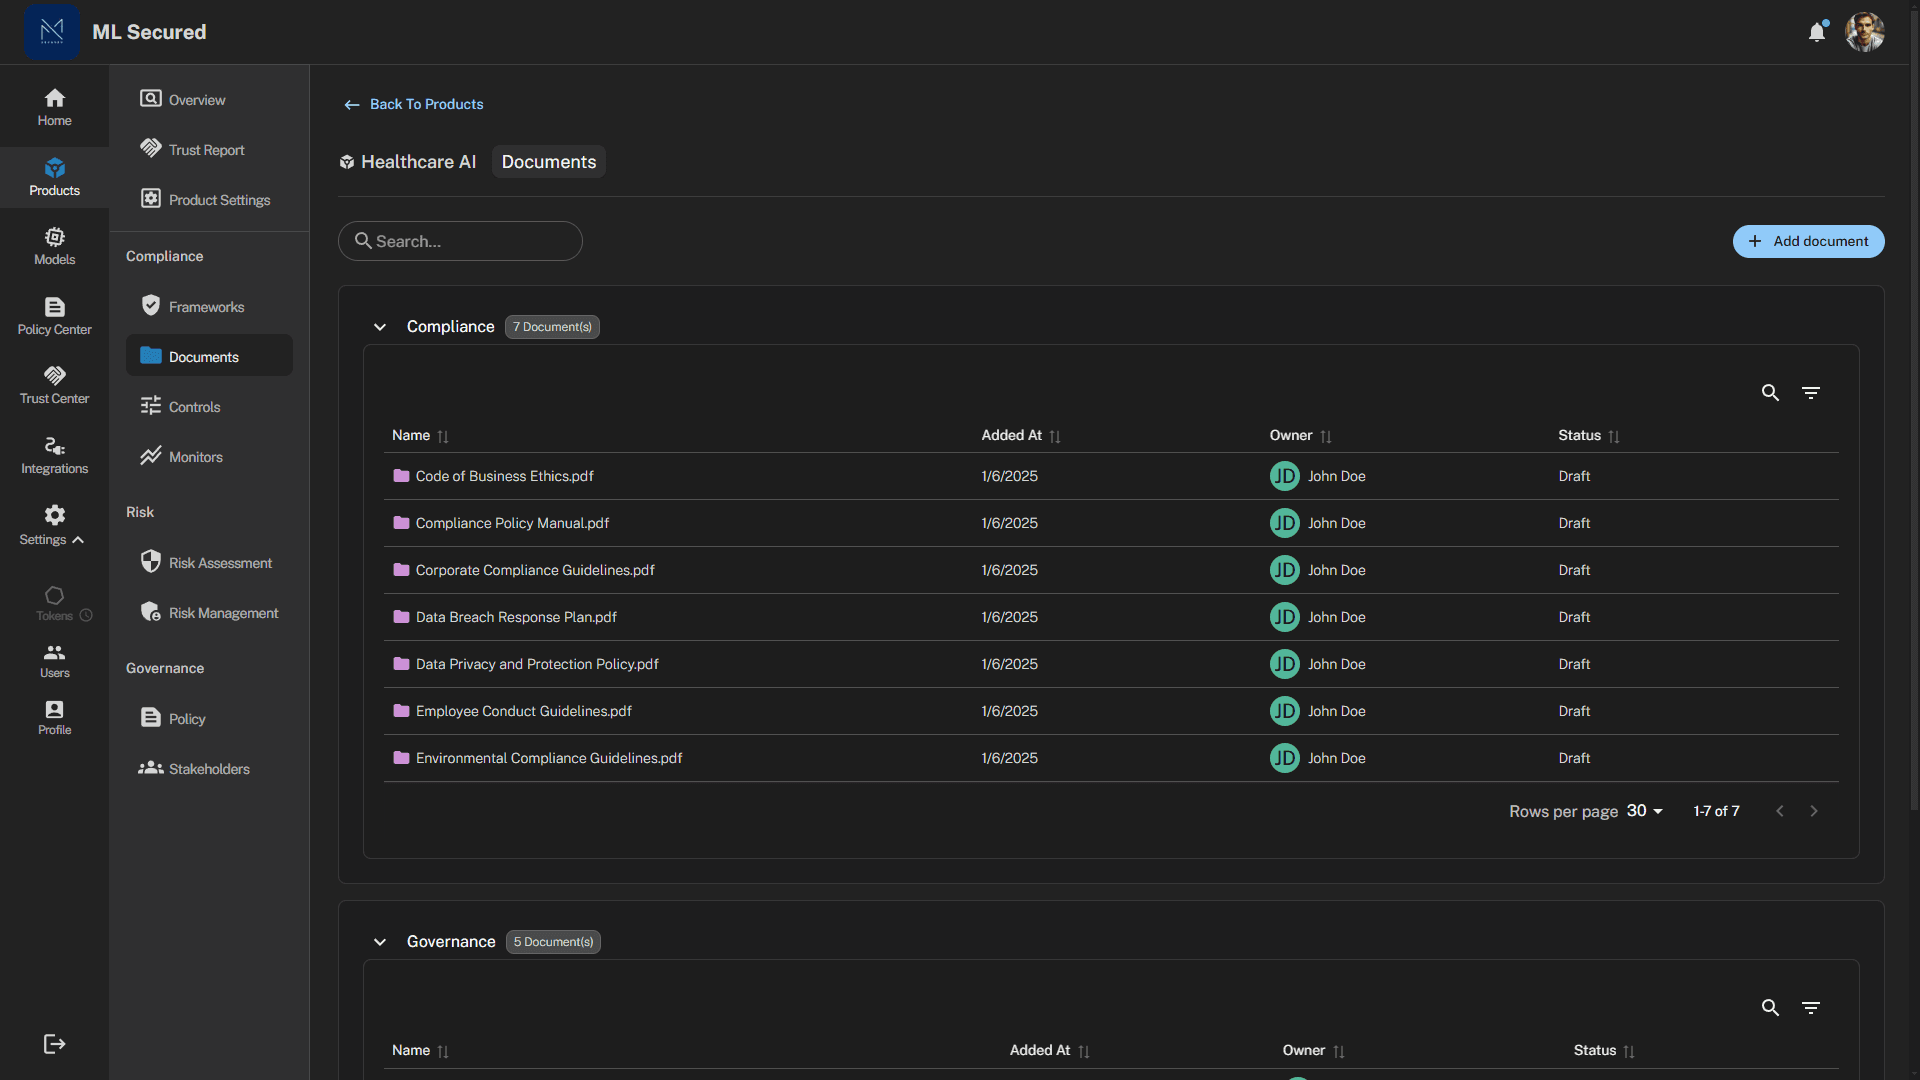Collapse the Compliance documents section
The image size is (1920, 1080).
click(x=380, y=327)
